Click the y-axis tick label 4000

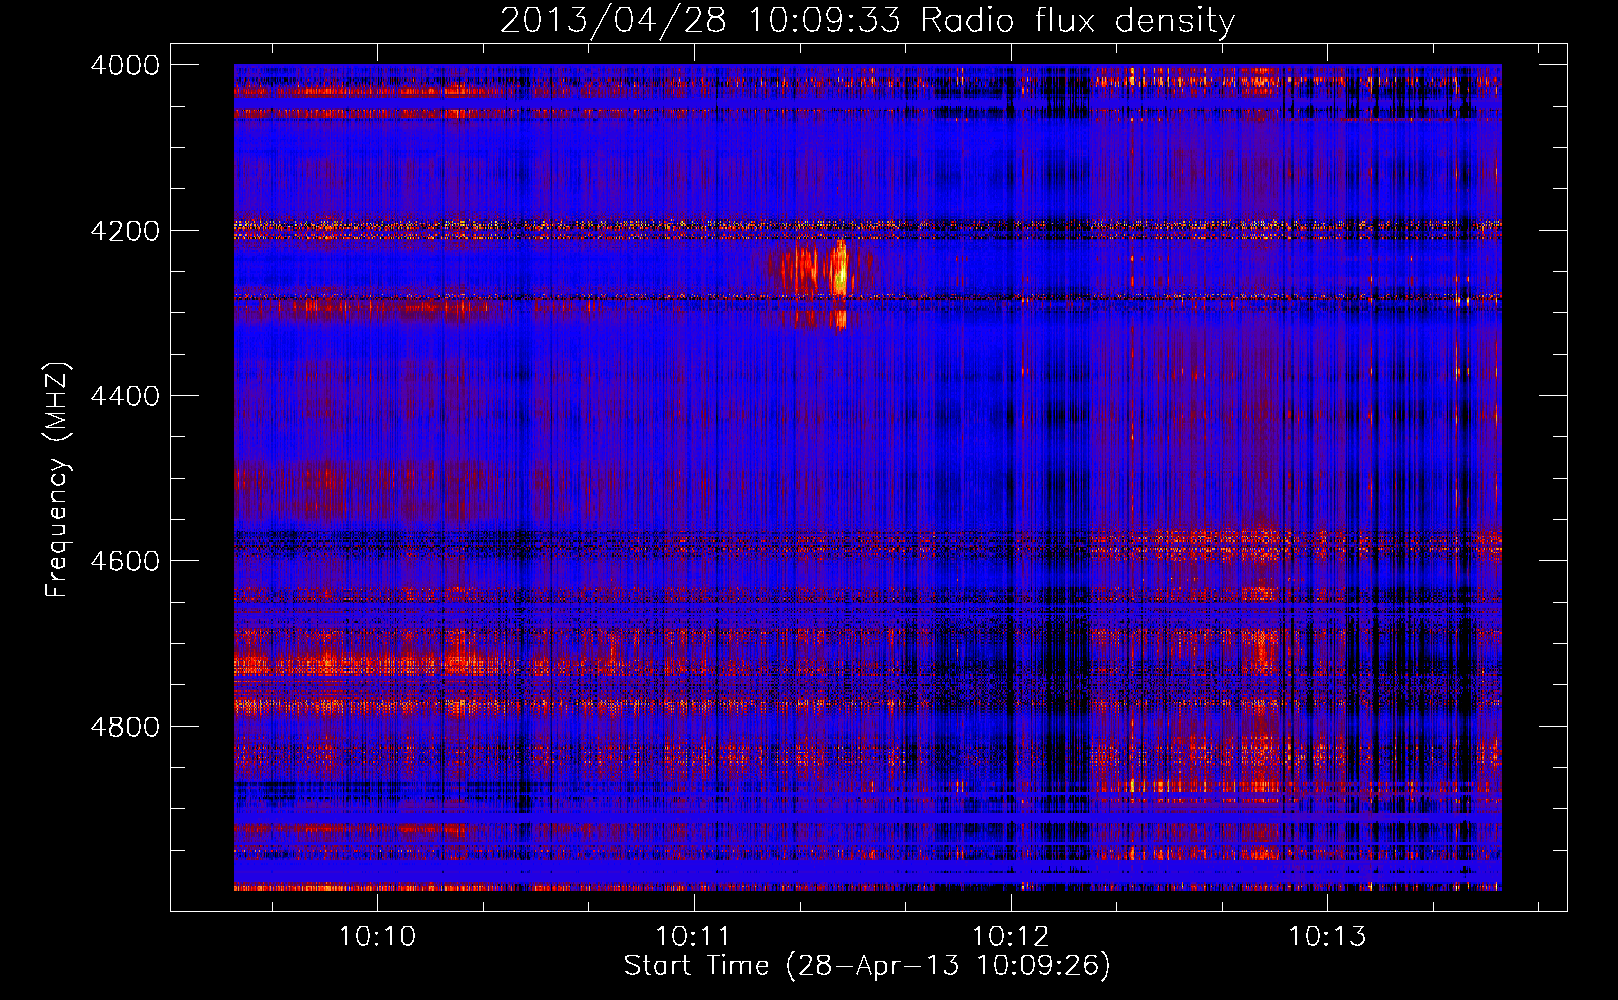[125, 65]
